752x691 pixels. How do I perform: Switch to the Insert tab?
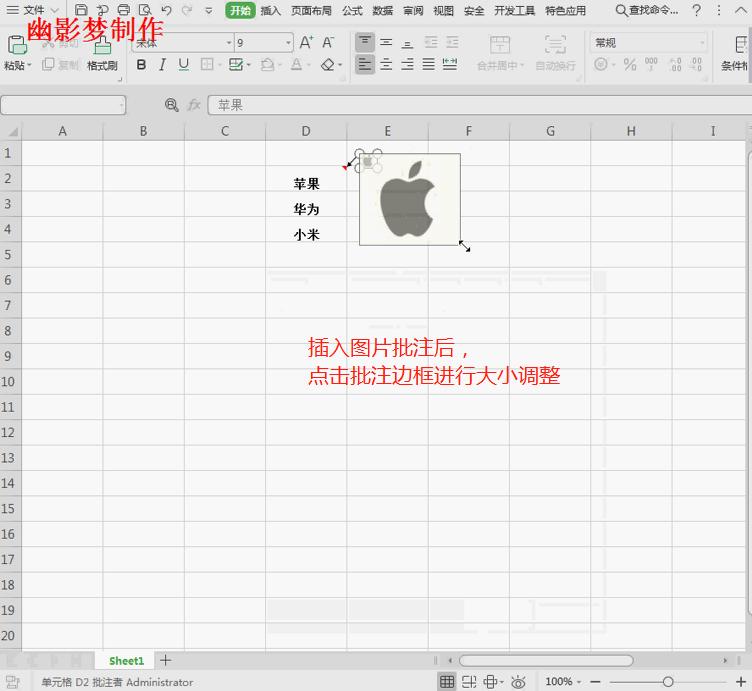(x=270, y=11)
